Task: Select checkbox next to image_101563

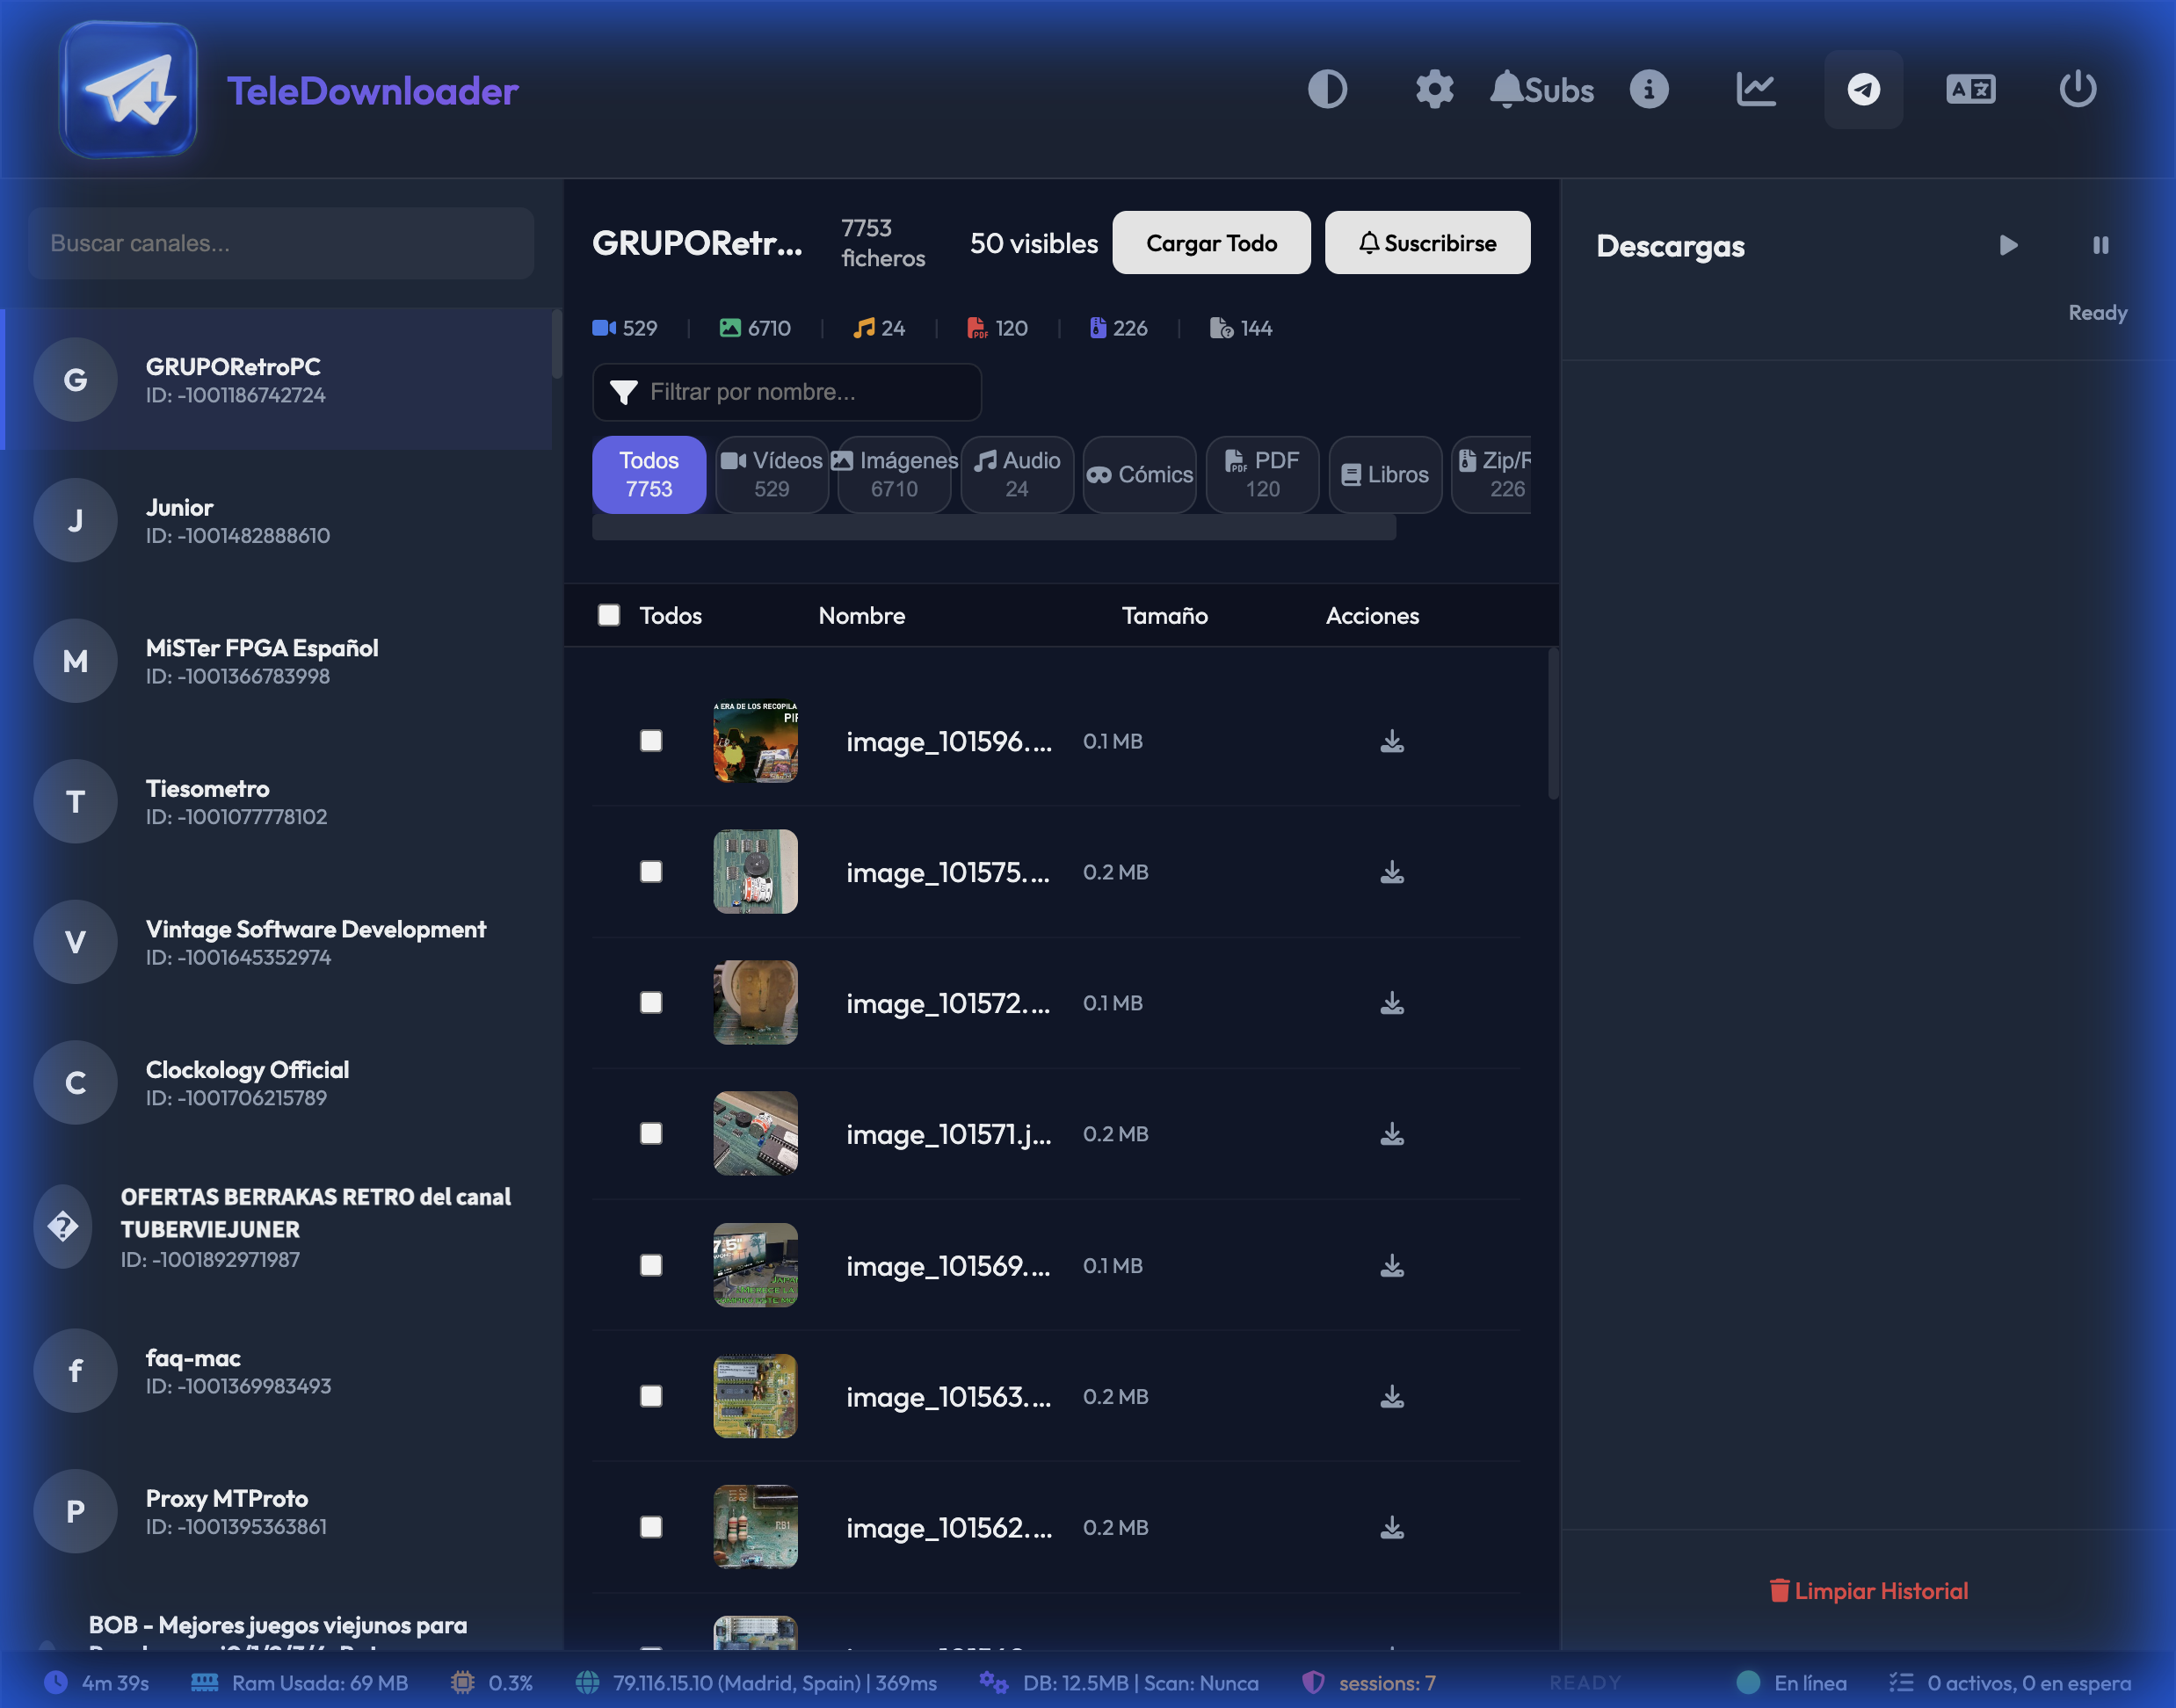Action: (651, 1396)
